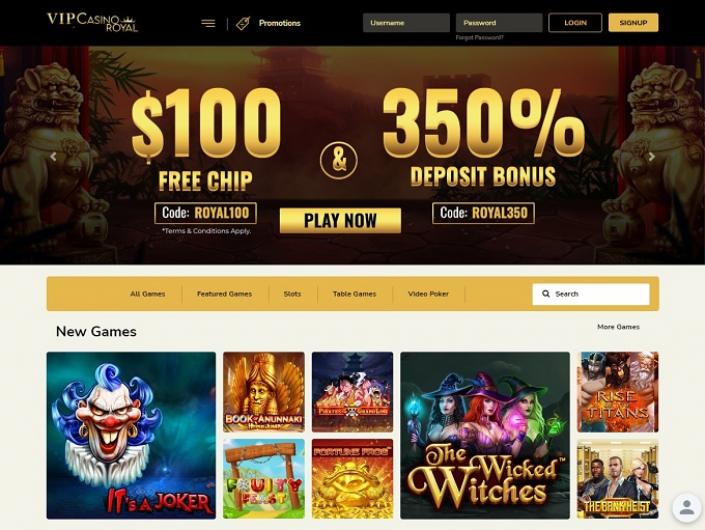Viewport: 705px width, 530px height.
Task: Open the Video Poker category
Action: [x=428, y=294]
